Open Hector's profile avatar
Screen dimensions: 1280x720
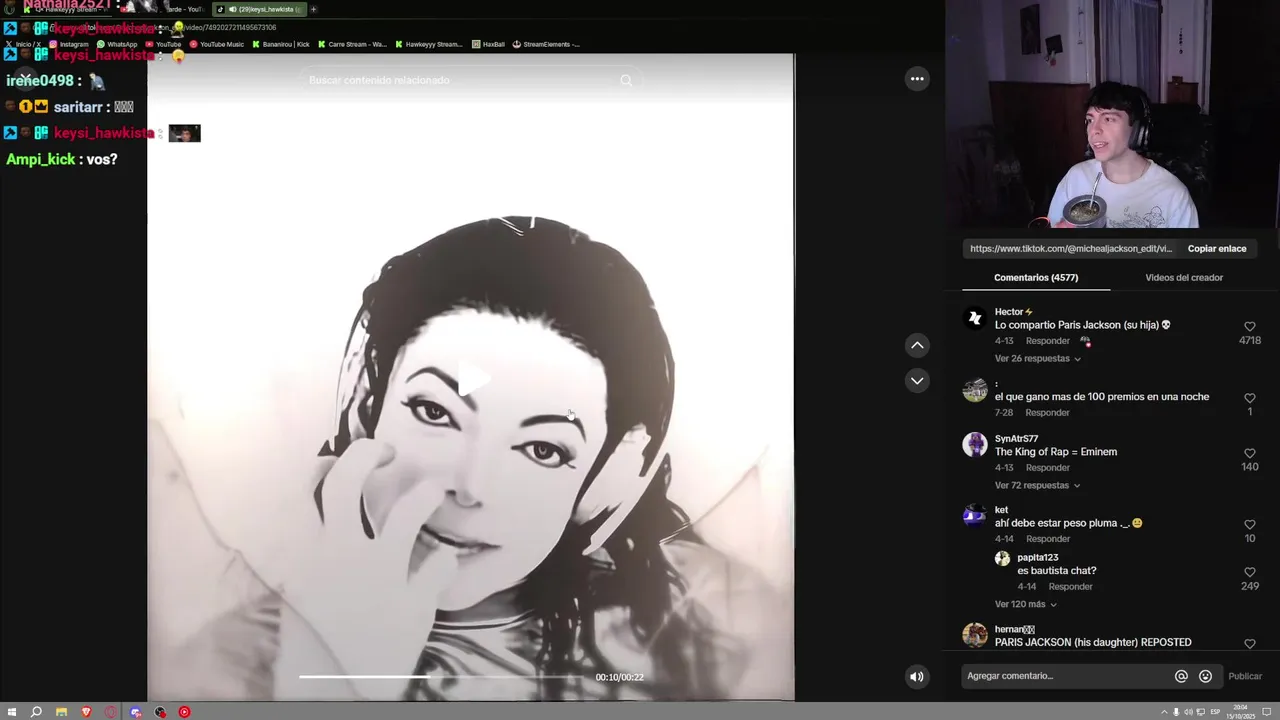975,318
